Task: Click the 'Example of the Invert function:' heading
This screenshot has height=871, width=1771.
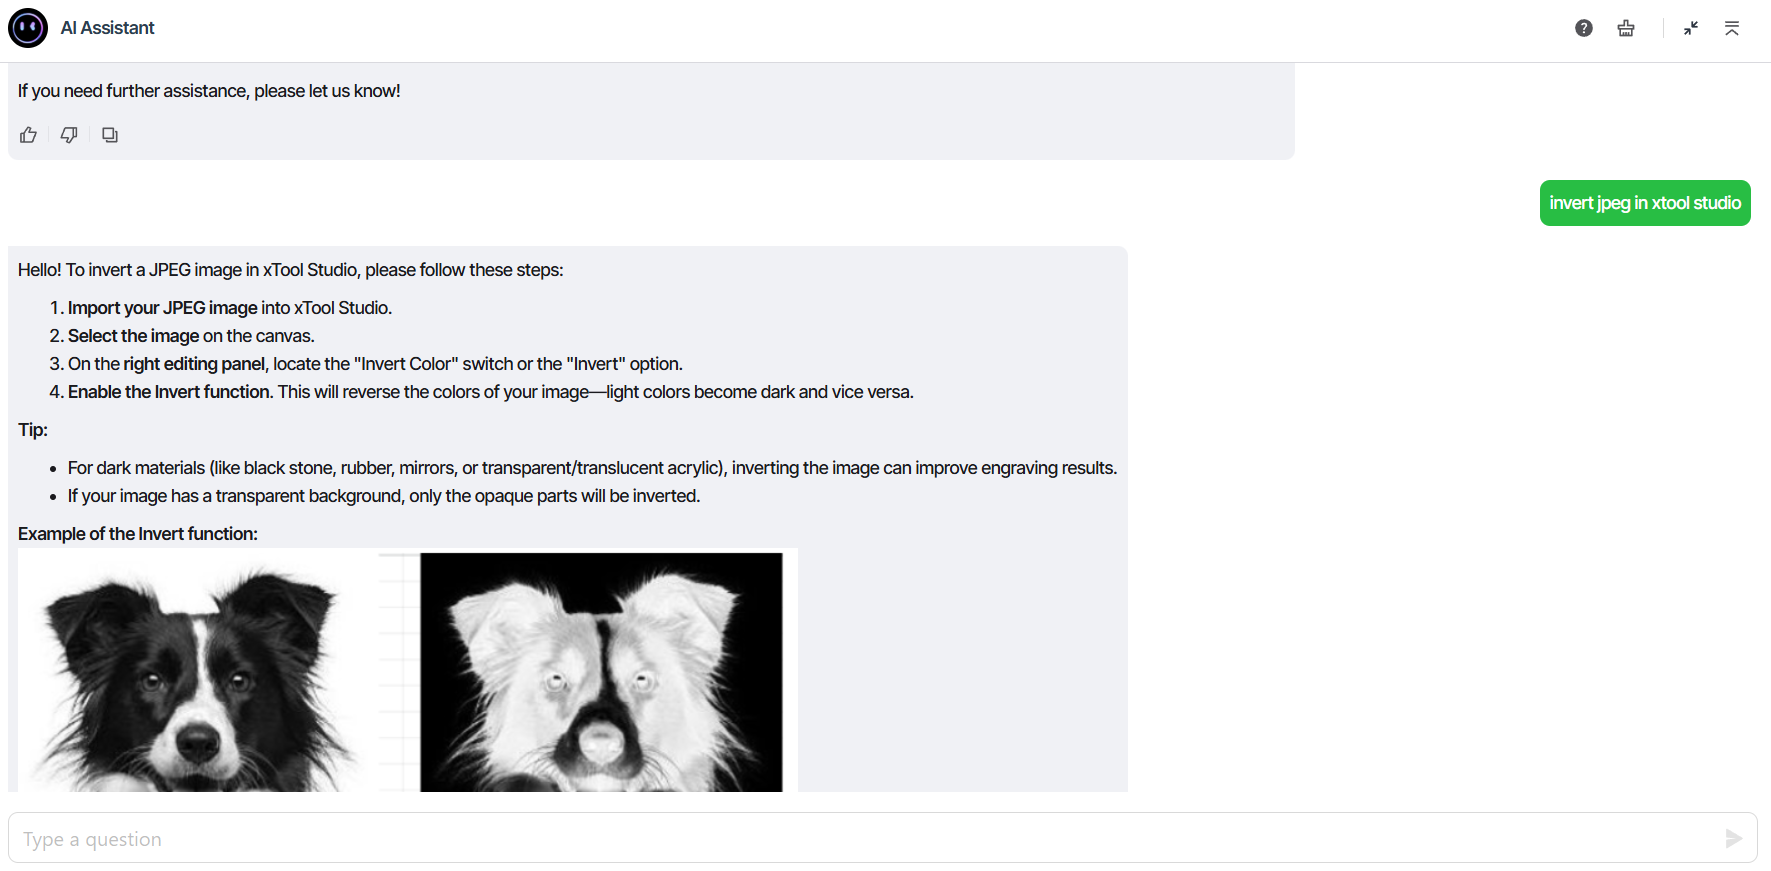Action: coord(138,534)
